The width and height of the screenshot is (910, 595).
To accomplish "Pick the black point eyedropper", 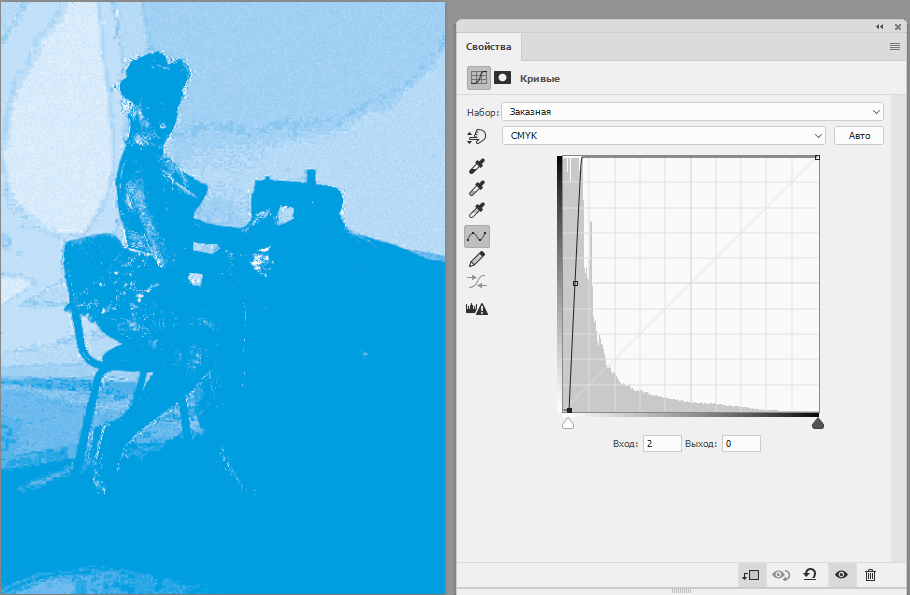I will 476,166.
